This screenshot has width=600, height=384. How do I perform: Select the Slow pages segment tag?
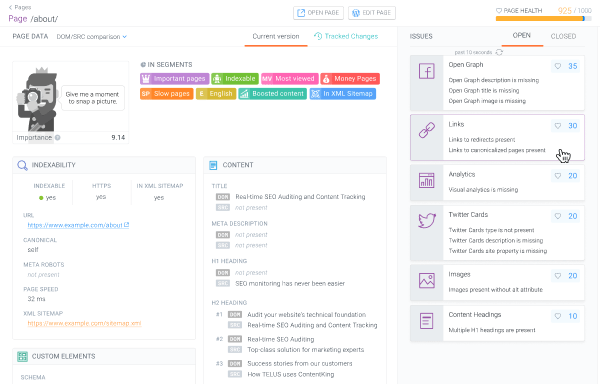[x=166, y=94]
